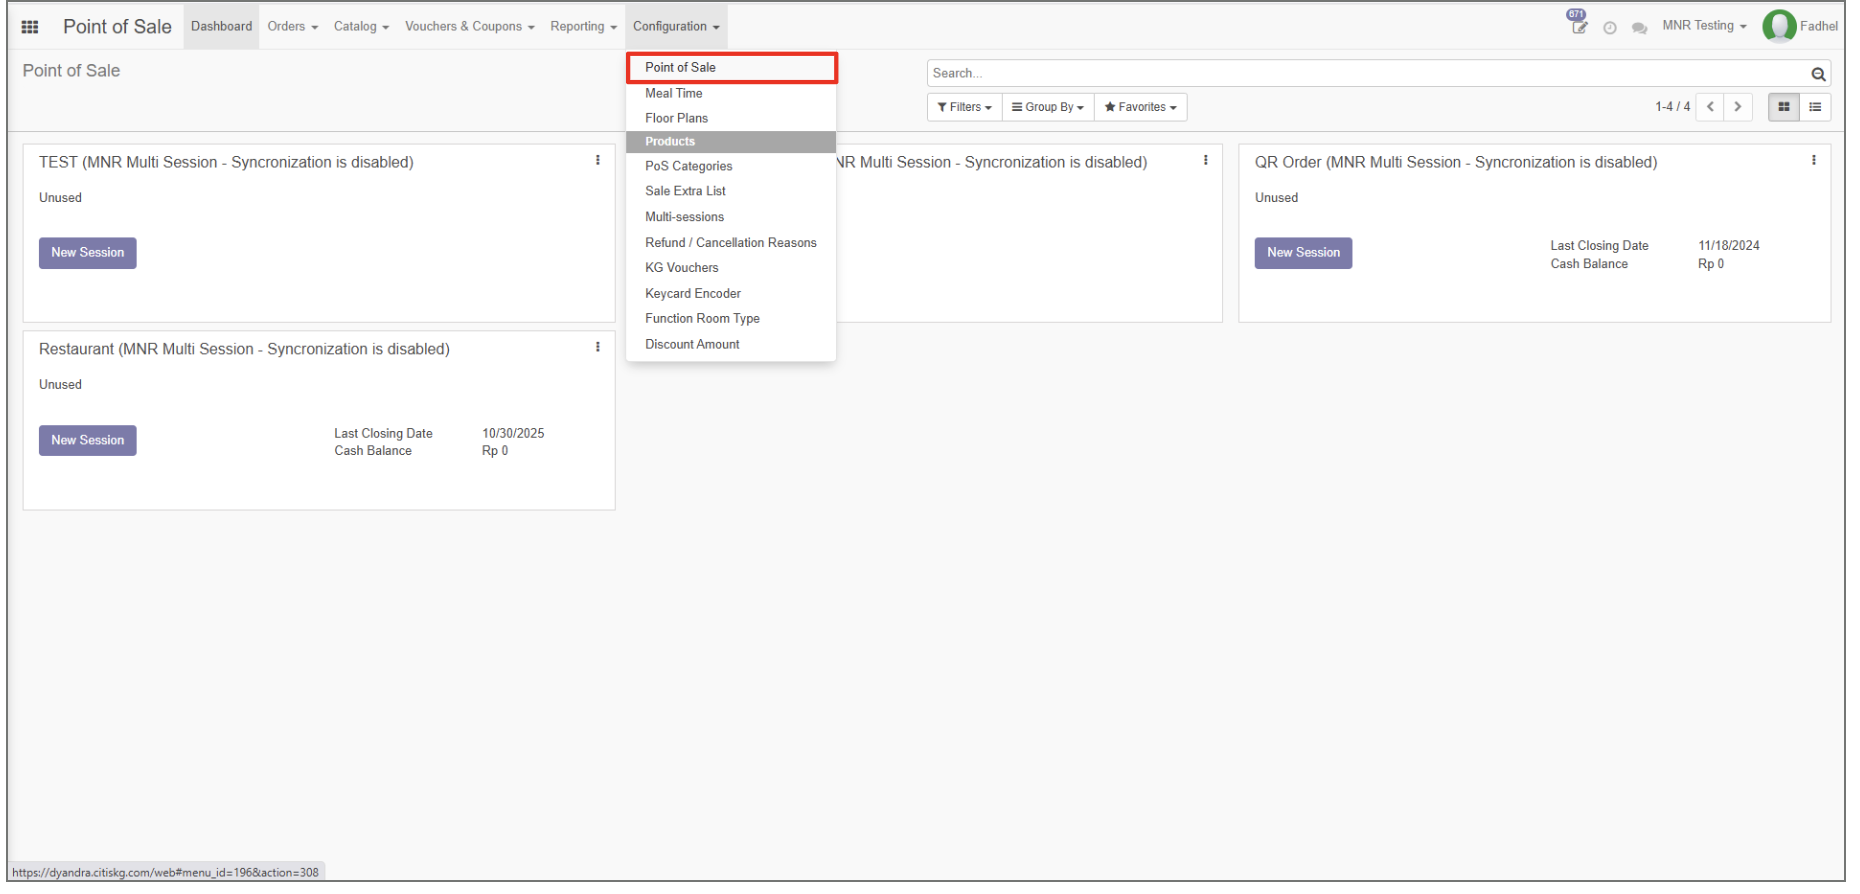Choose Floor Plans menu entry

coord(679,118)
